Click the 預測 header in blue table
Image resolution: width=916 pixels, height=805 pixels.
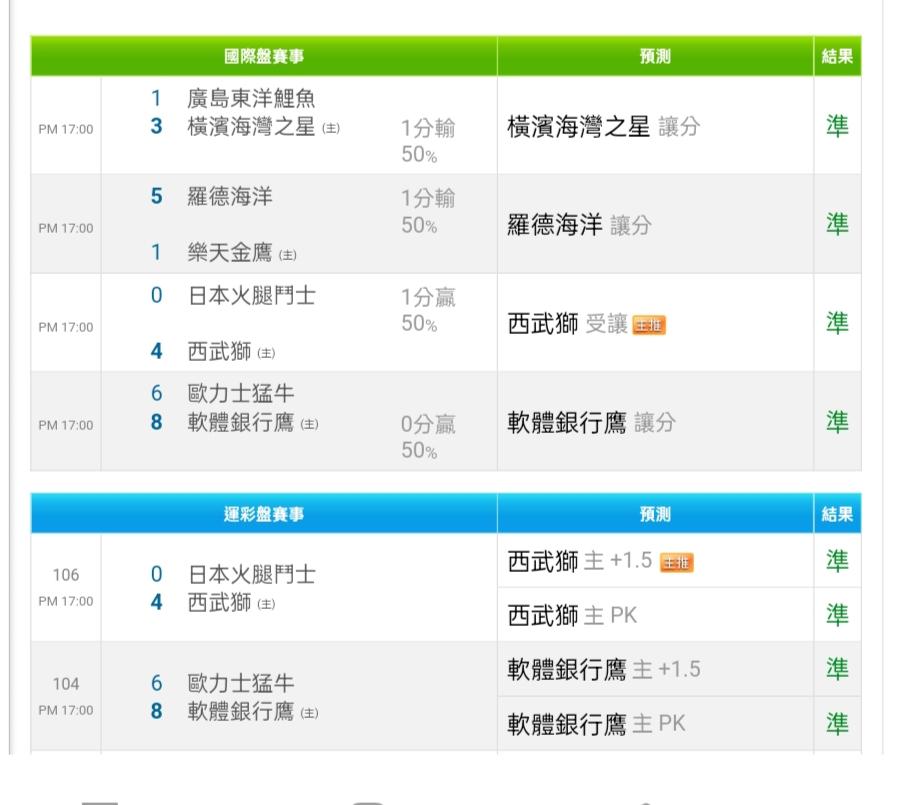[x=655, y=514]
